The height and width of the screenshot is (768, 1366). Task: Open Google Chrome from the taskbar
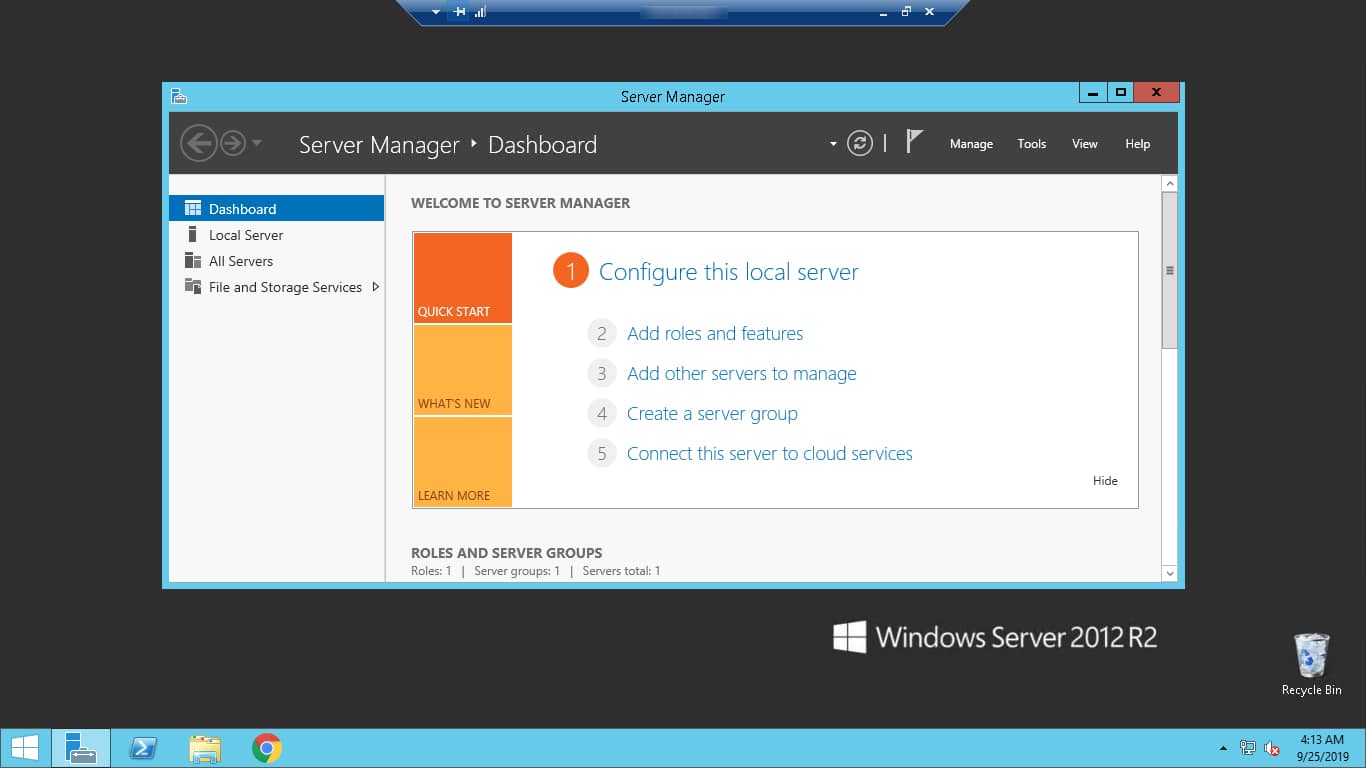(x=267, y=748)
